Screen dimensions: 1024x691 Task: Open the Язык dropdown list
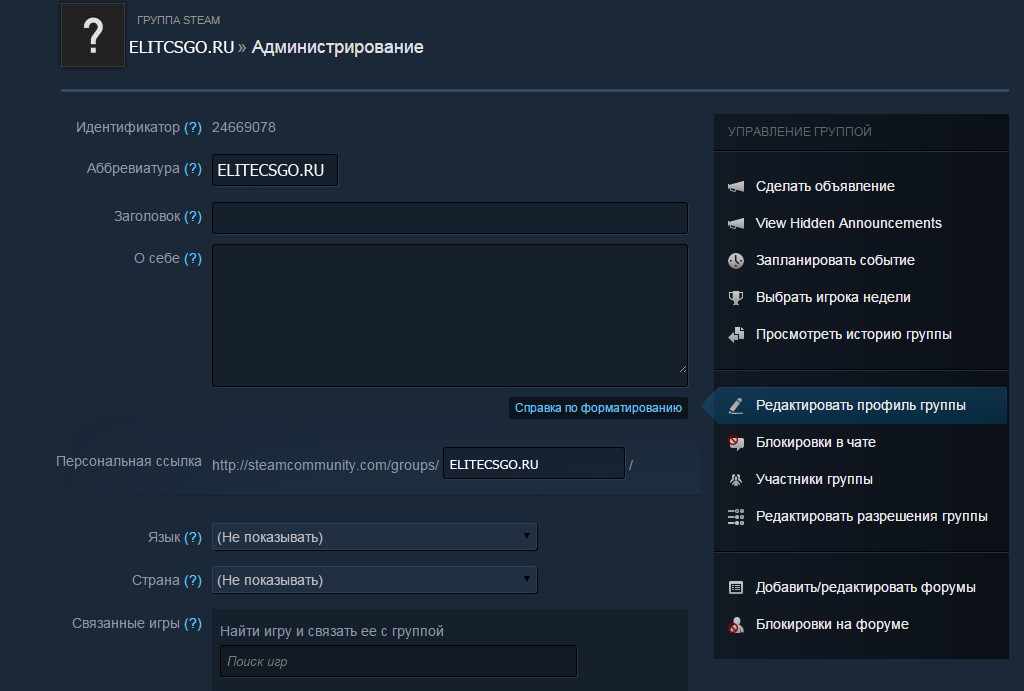pos(374,537)
